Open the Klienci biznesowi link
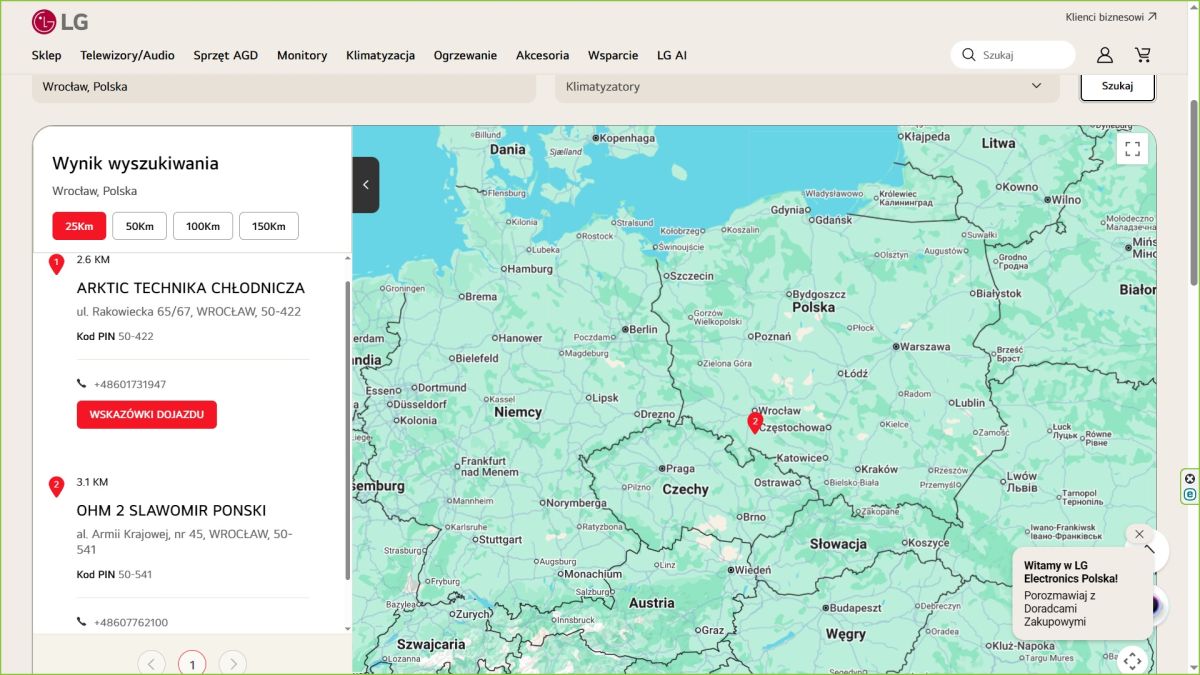This screenshot has height=675, width=1200. [1111, 17]
